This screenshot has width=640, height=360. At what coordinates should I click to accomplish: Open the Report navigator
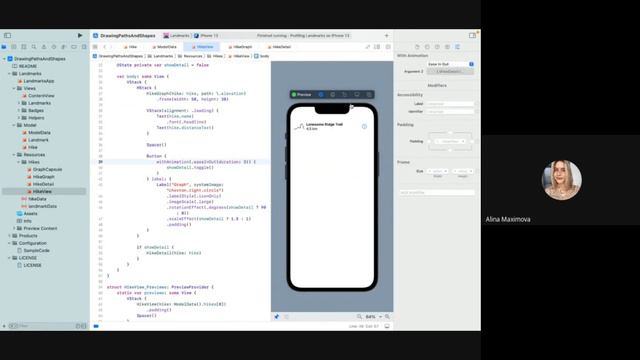tap(84, 47)
